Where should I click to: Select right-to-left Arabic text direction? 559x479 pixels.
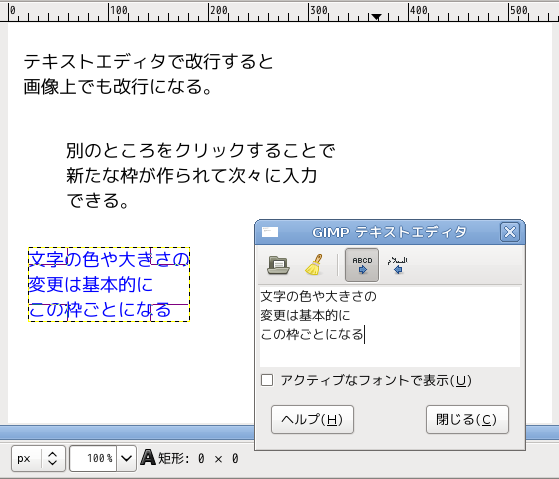pos(398,265)
